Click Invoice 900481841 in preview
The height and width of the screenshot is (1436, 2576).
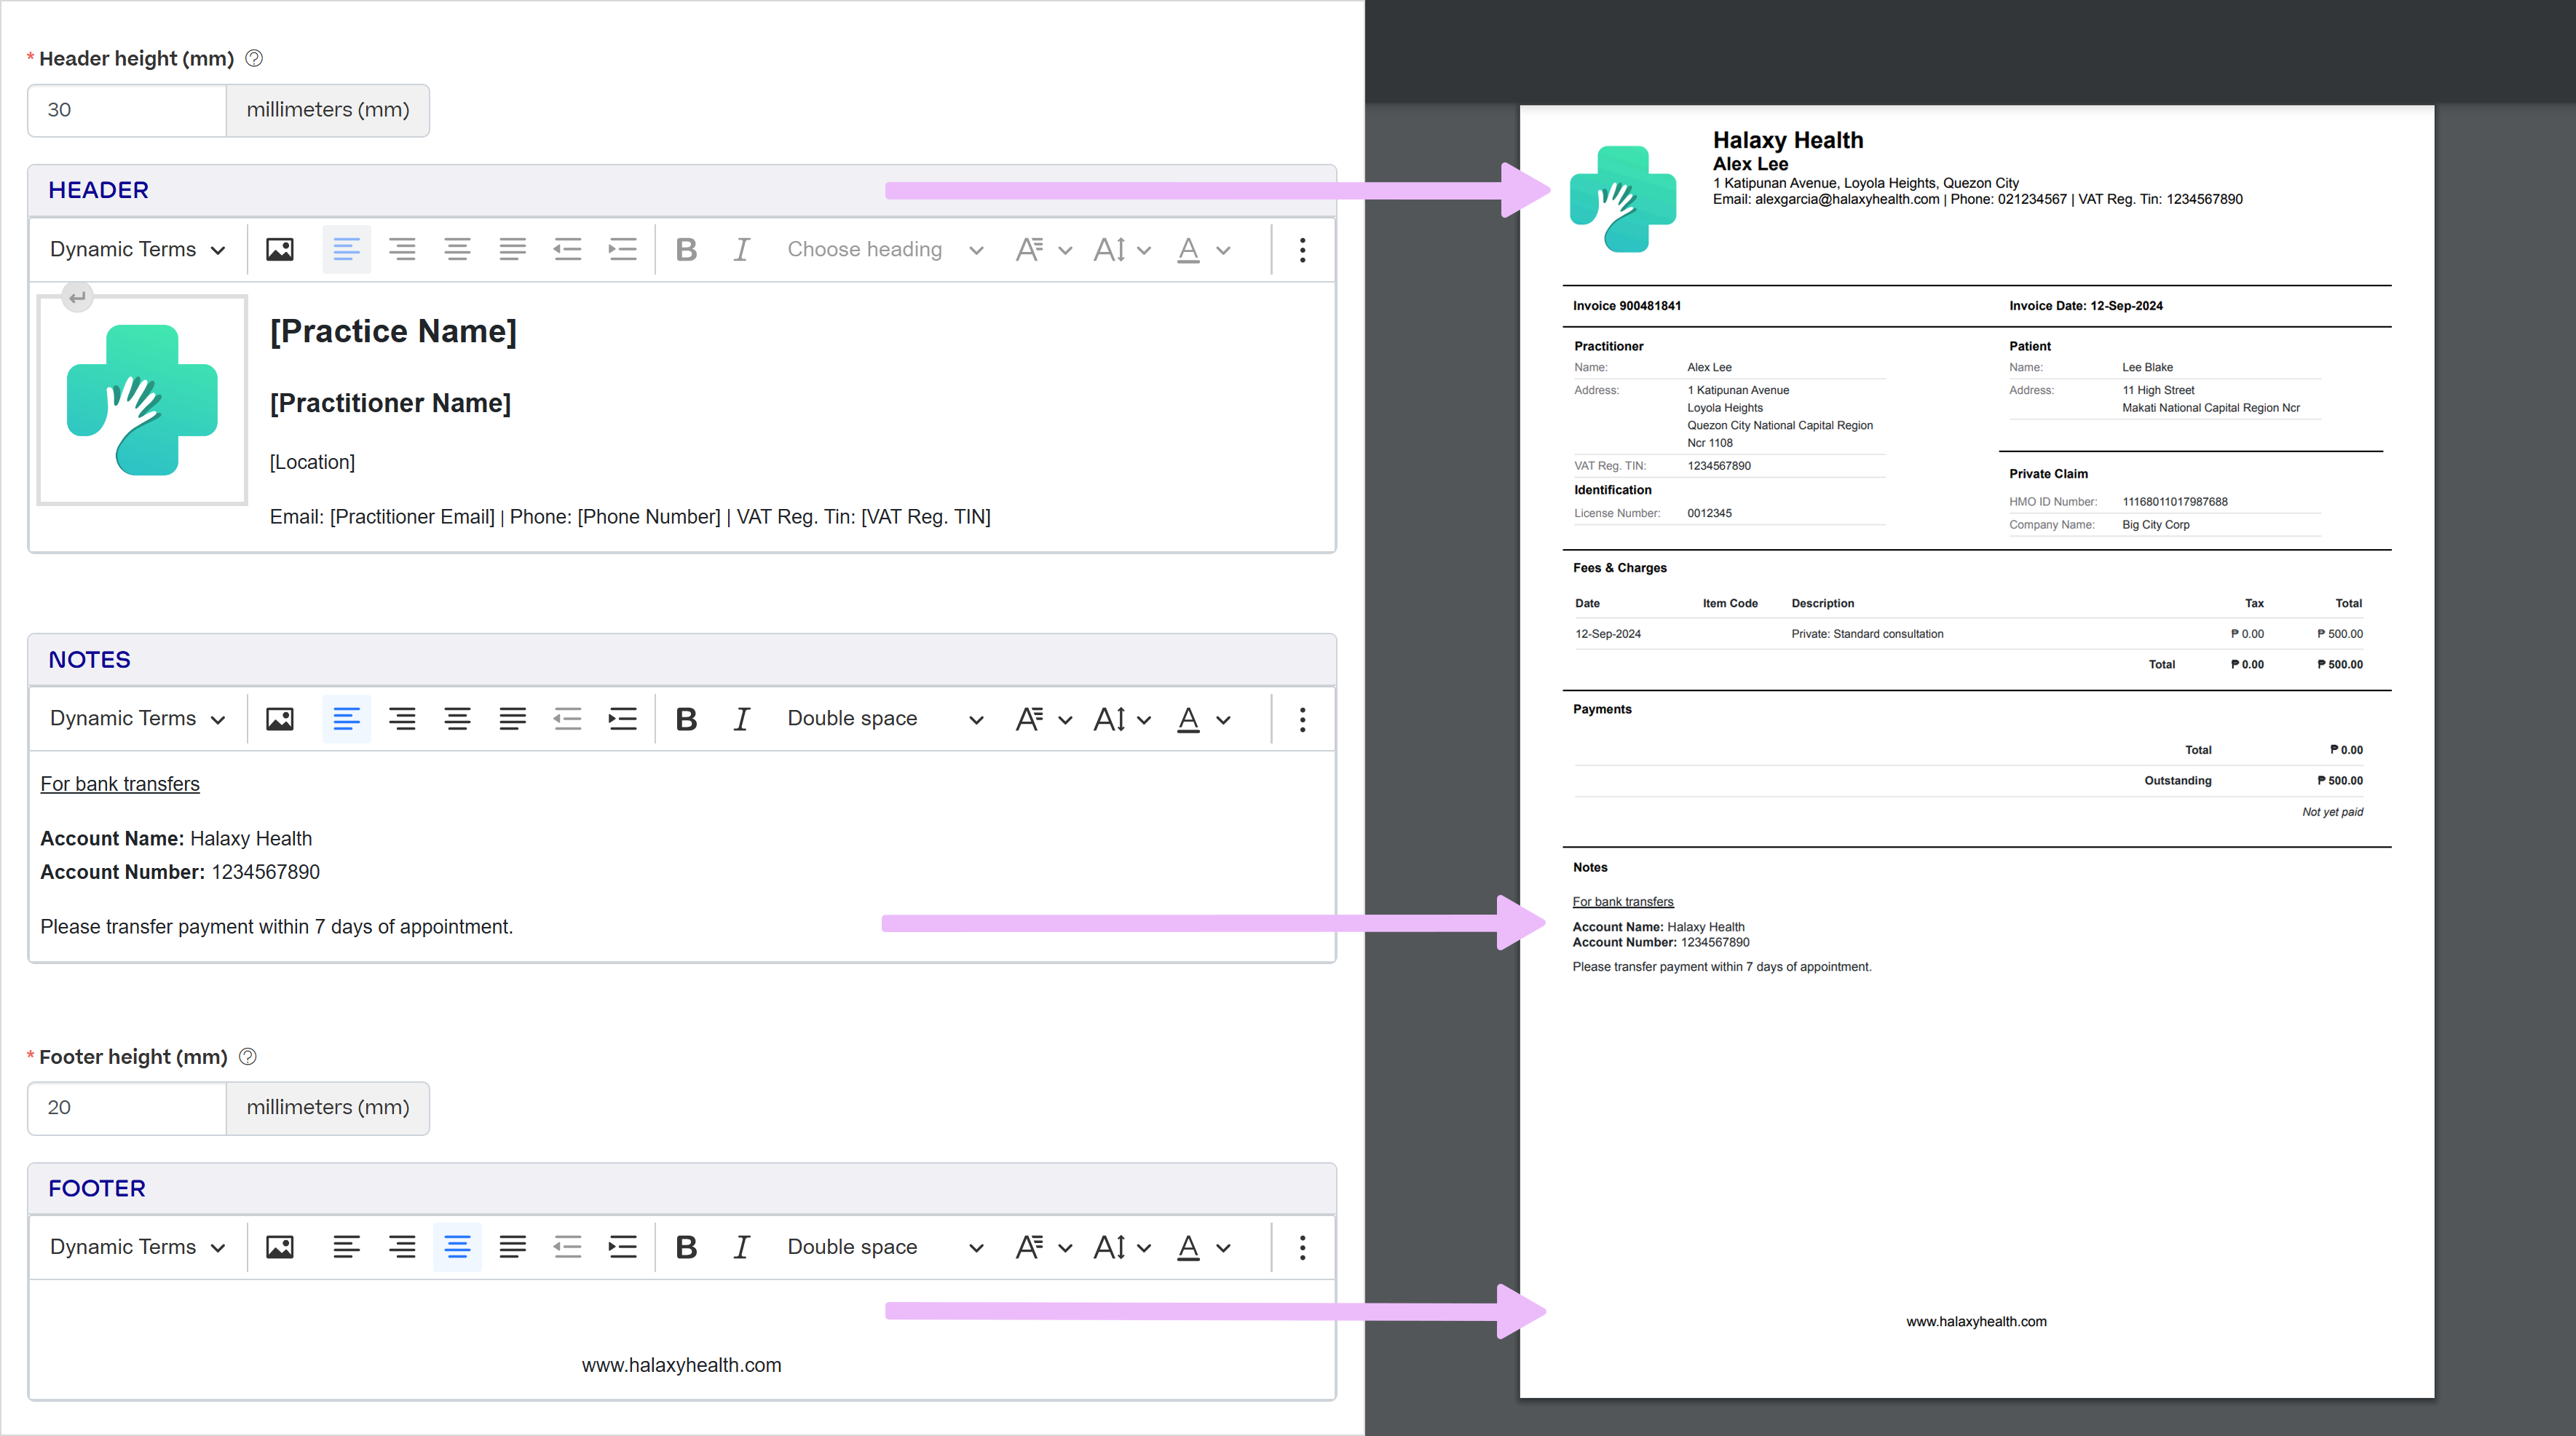tap(1626, 306)
